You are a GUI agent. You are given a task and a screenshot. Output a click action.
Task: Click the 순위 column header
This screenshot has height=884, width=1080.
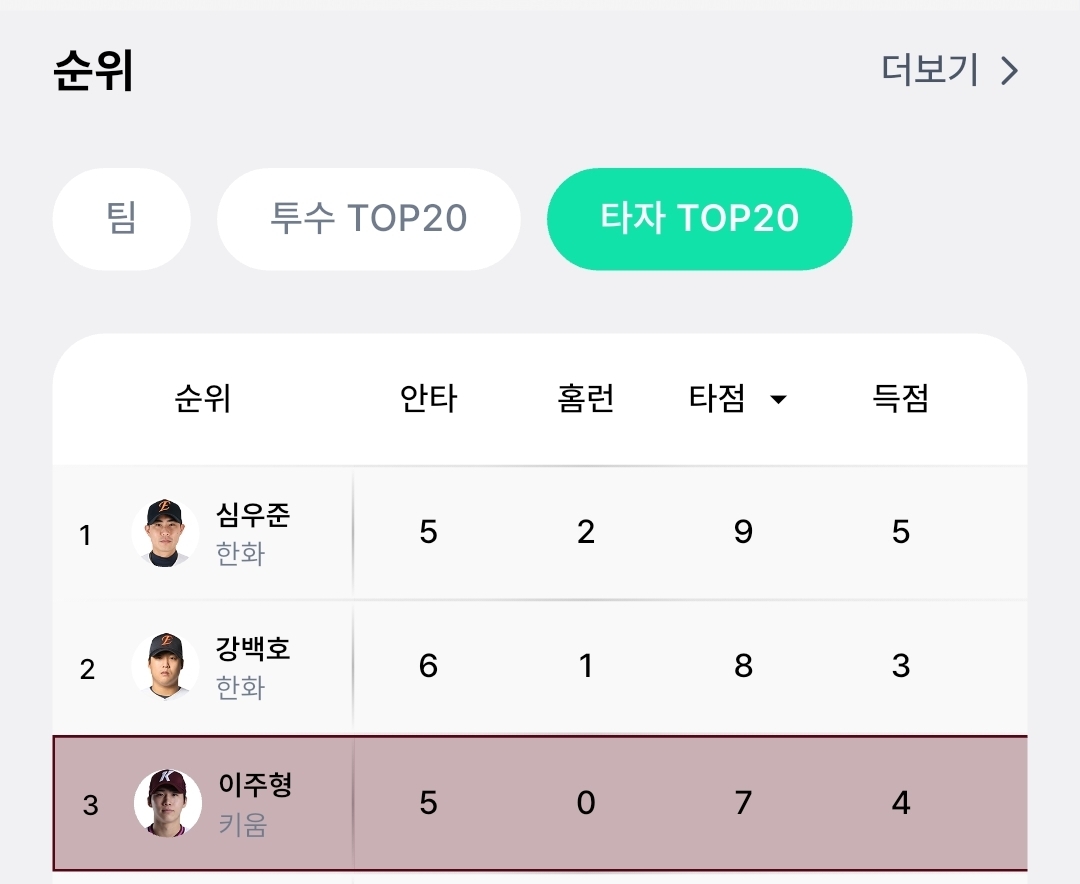203,399
